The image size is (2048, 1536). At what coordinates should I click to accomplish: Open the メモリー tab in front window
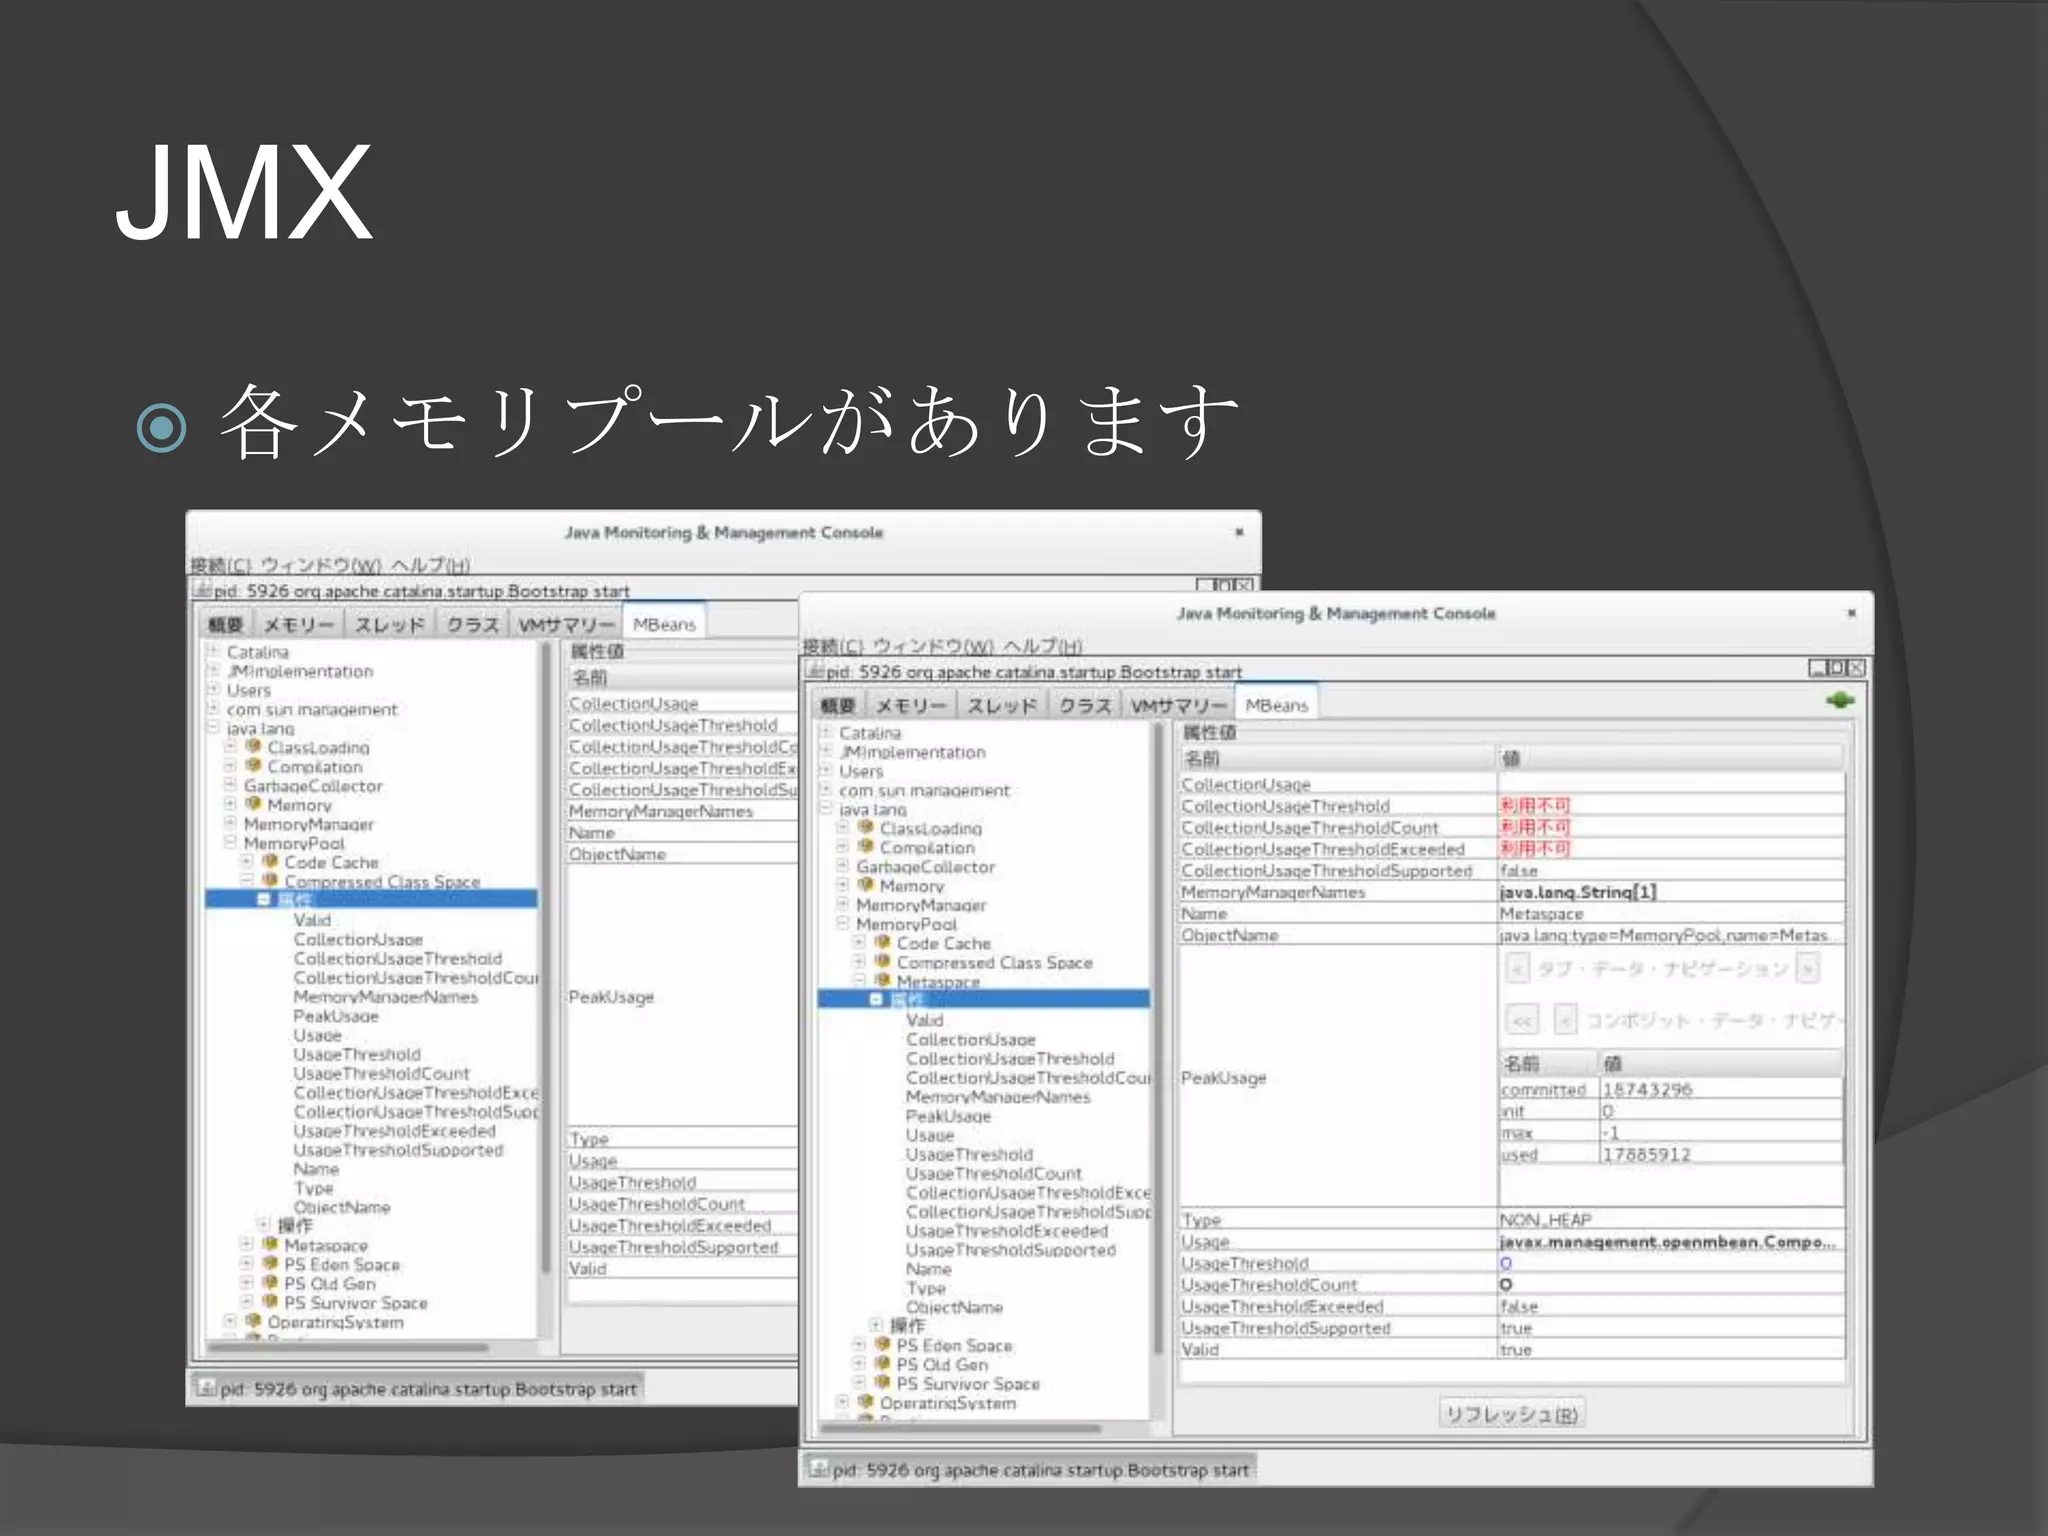[911, 705]
